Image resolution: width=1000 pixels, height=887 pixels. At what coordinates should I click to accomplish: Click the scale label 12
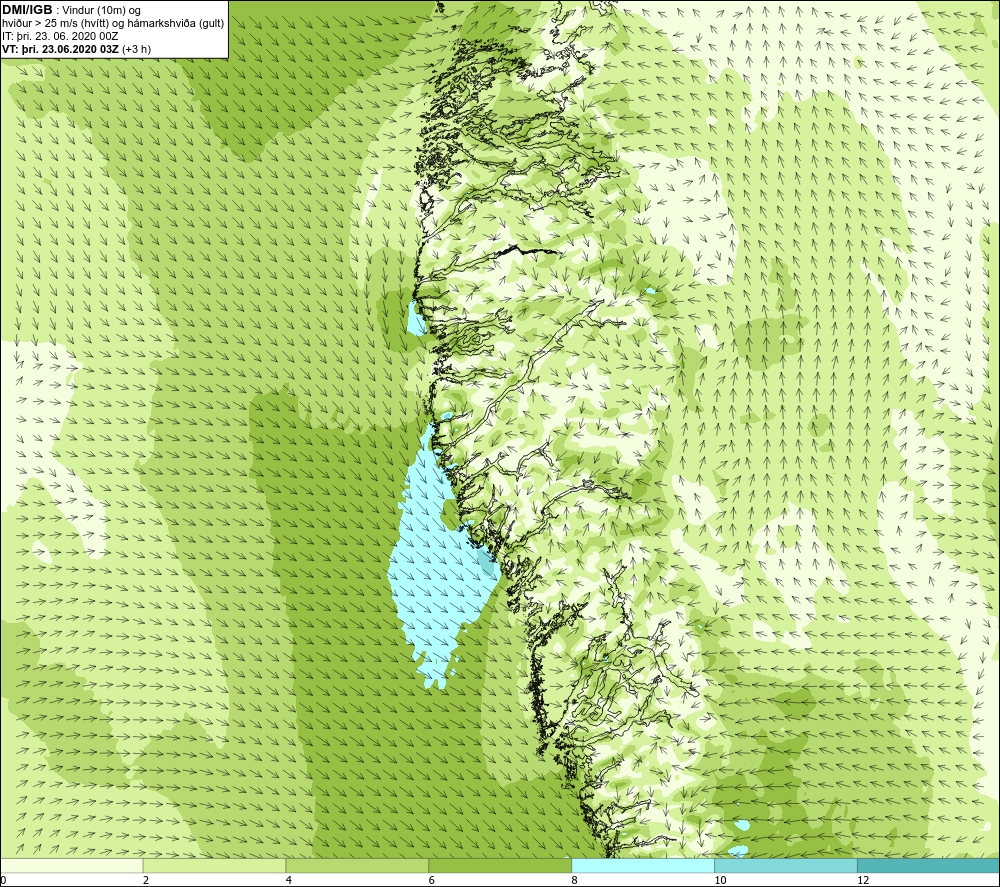(x=863, y=880)
